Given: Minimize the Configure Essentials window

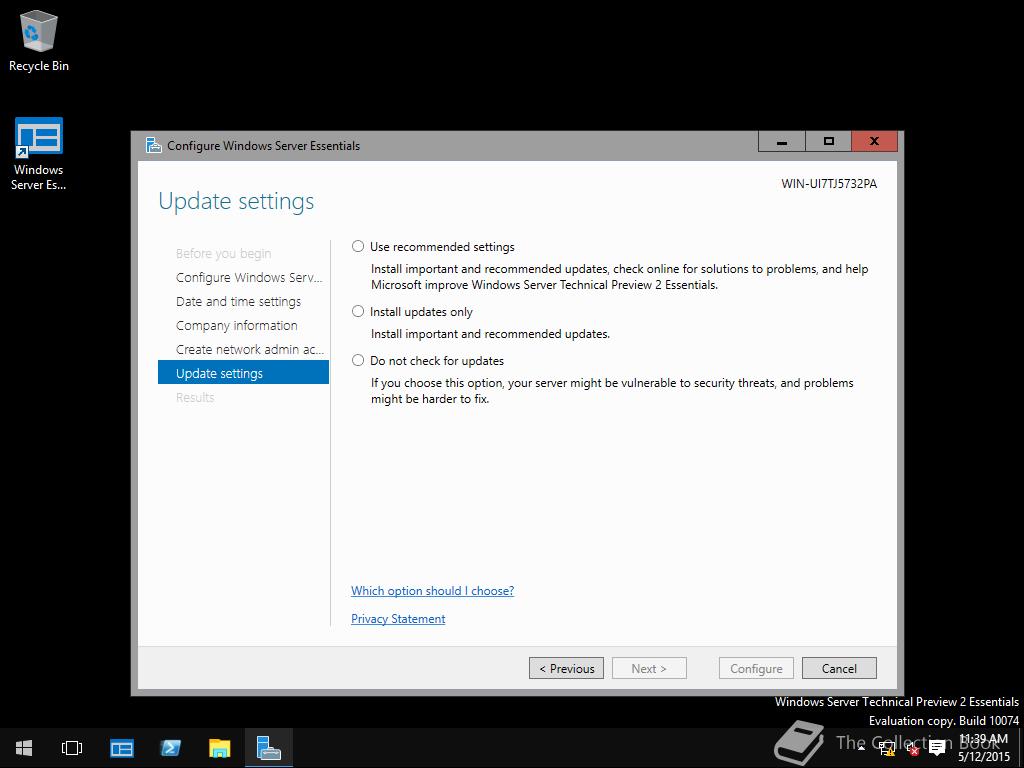Looking at the screenshot, I should coord(782,142).
